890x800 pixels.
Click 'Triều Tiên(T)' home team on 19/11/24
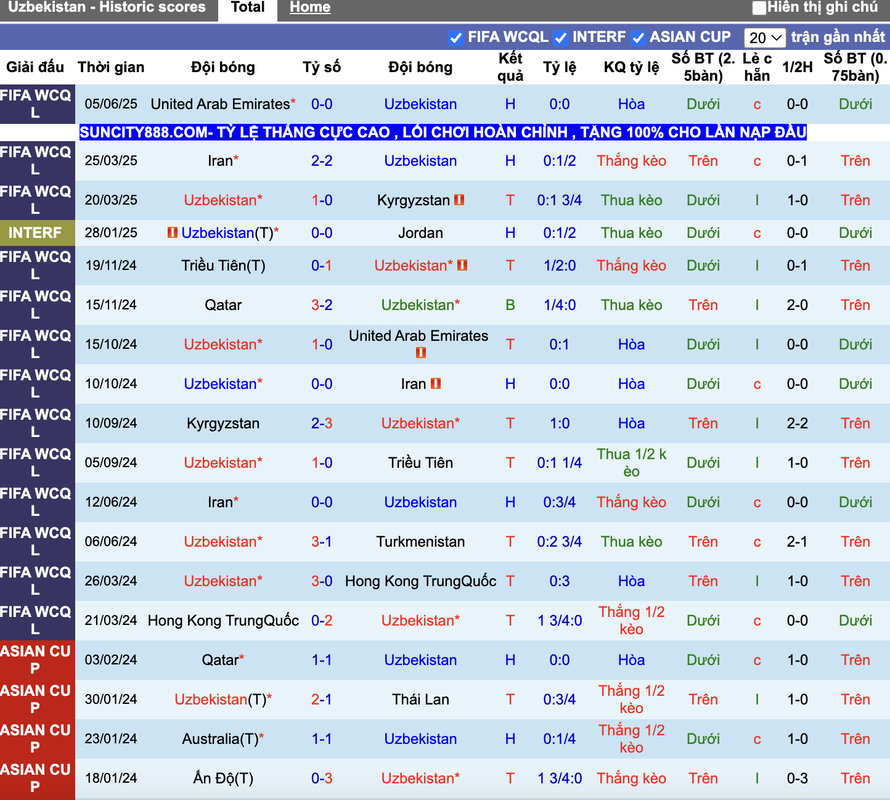(223, 265)
